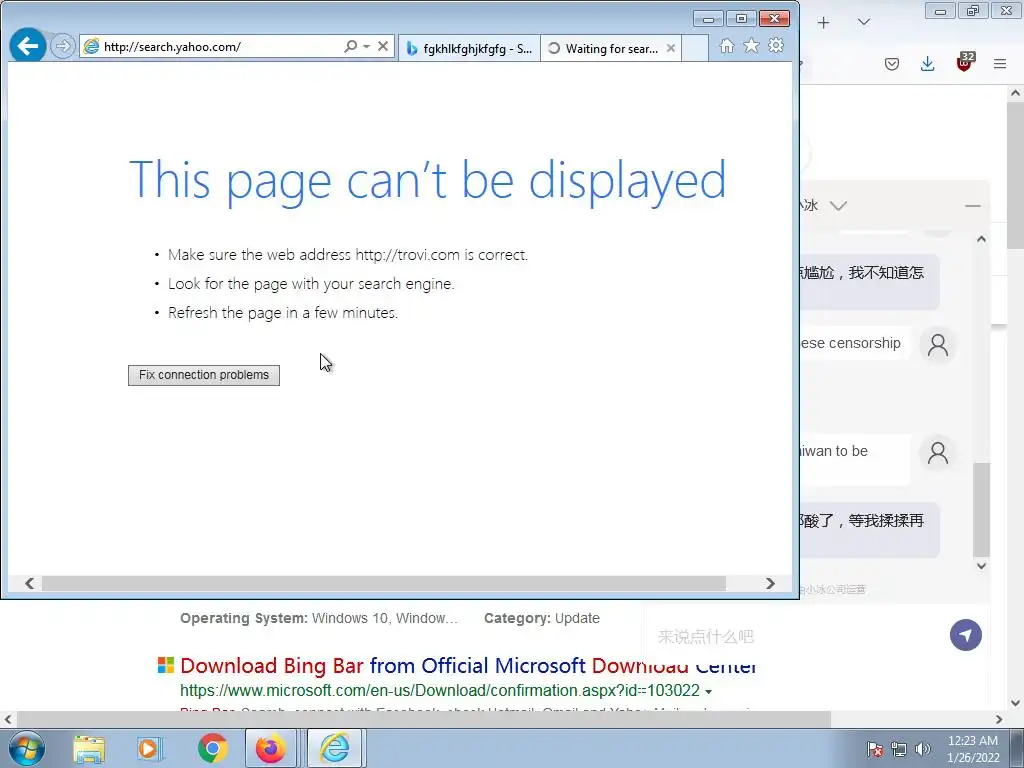This screenshot has width=1024, height=768.
Task: Click the IE horizontal scrollbar thumb
Action: pos(384,583)
